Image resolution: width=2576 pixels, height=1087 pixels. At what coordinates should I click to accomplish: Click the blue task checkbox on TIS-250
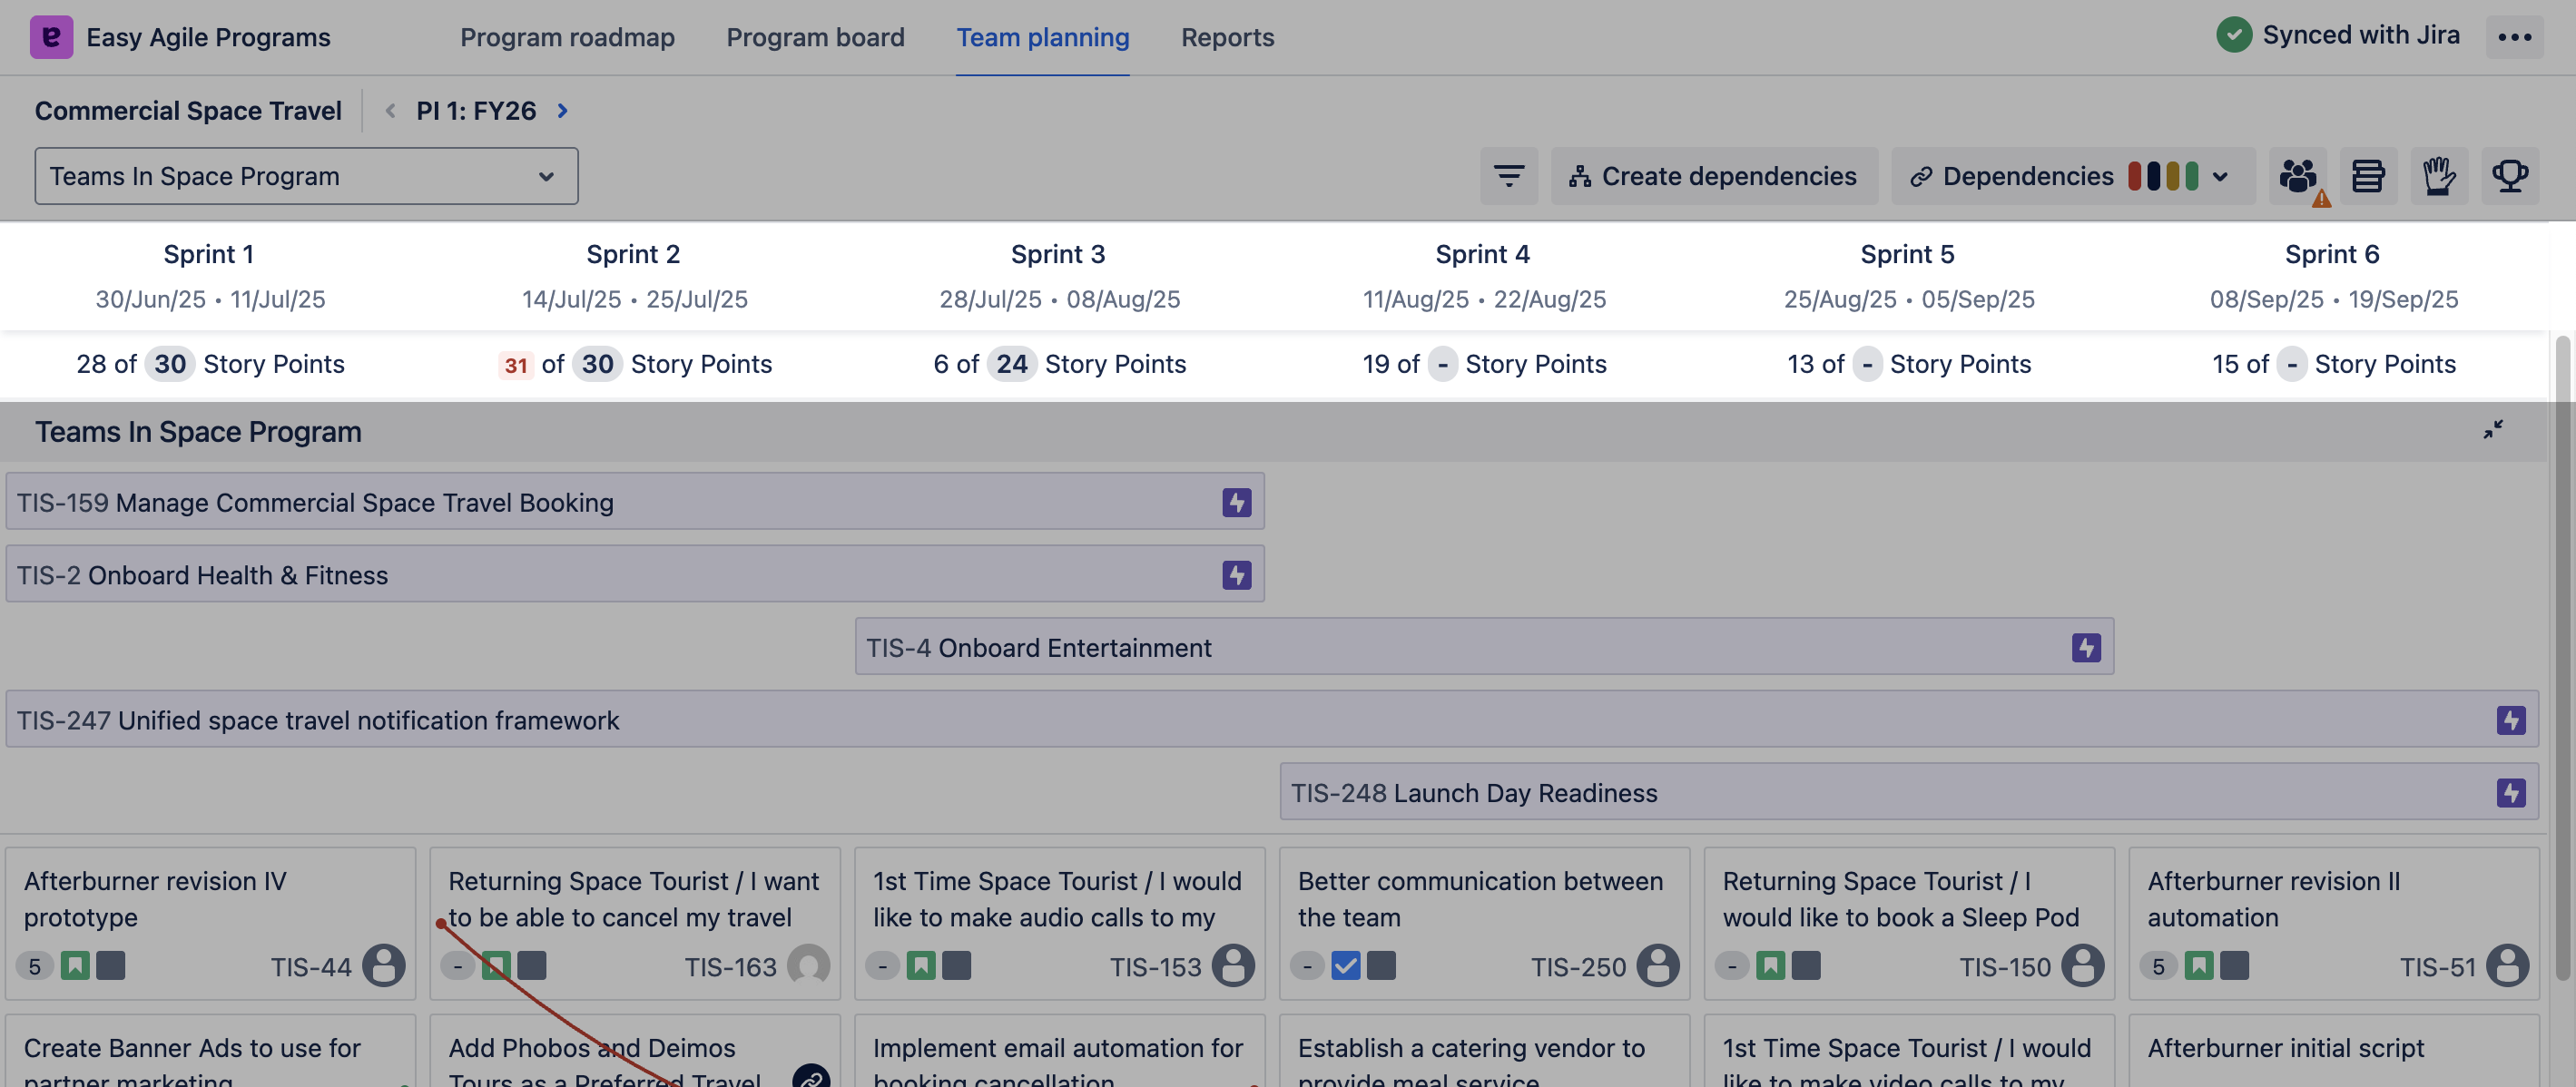(x=1345, y=966)
